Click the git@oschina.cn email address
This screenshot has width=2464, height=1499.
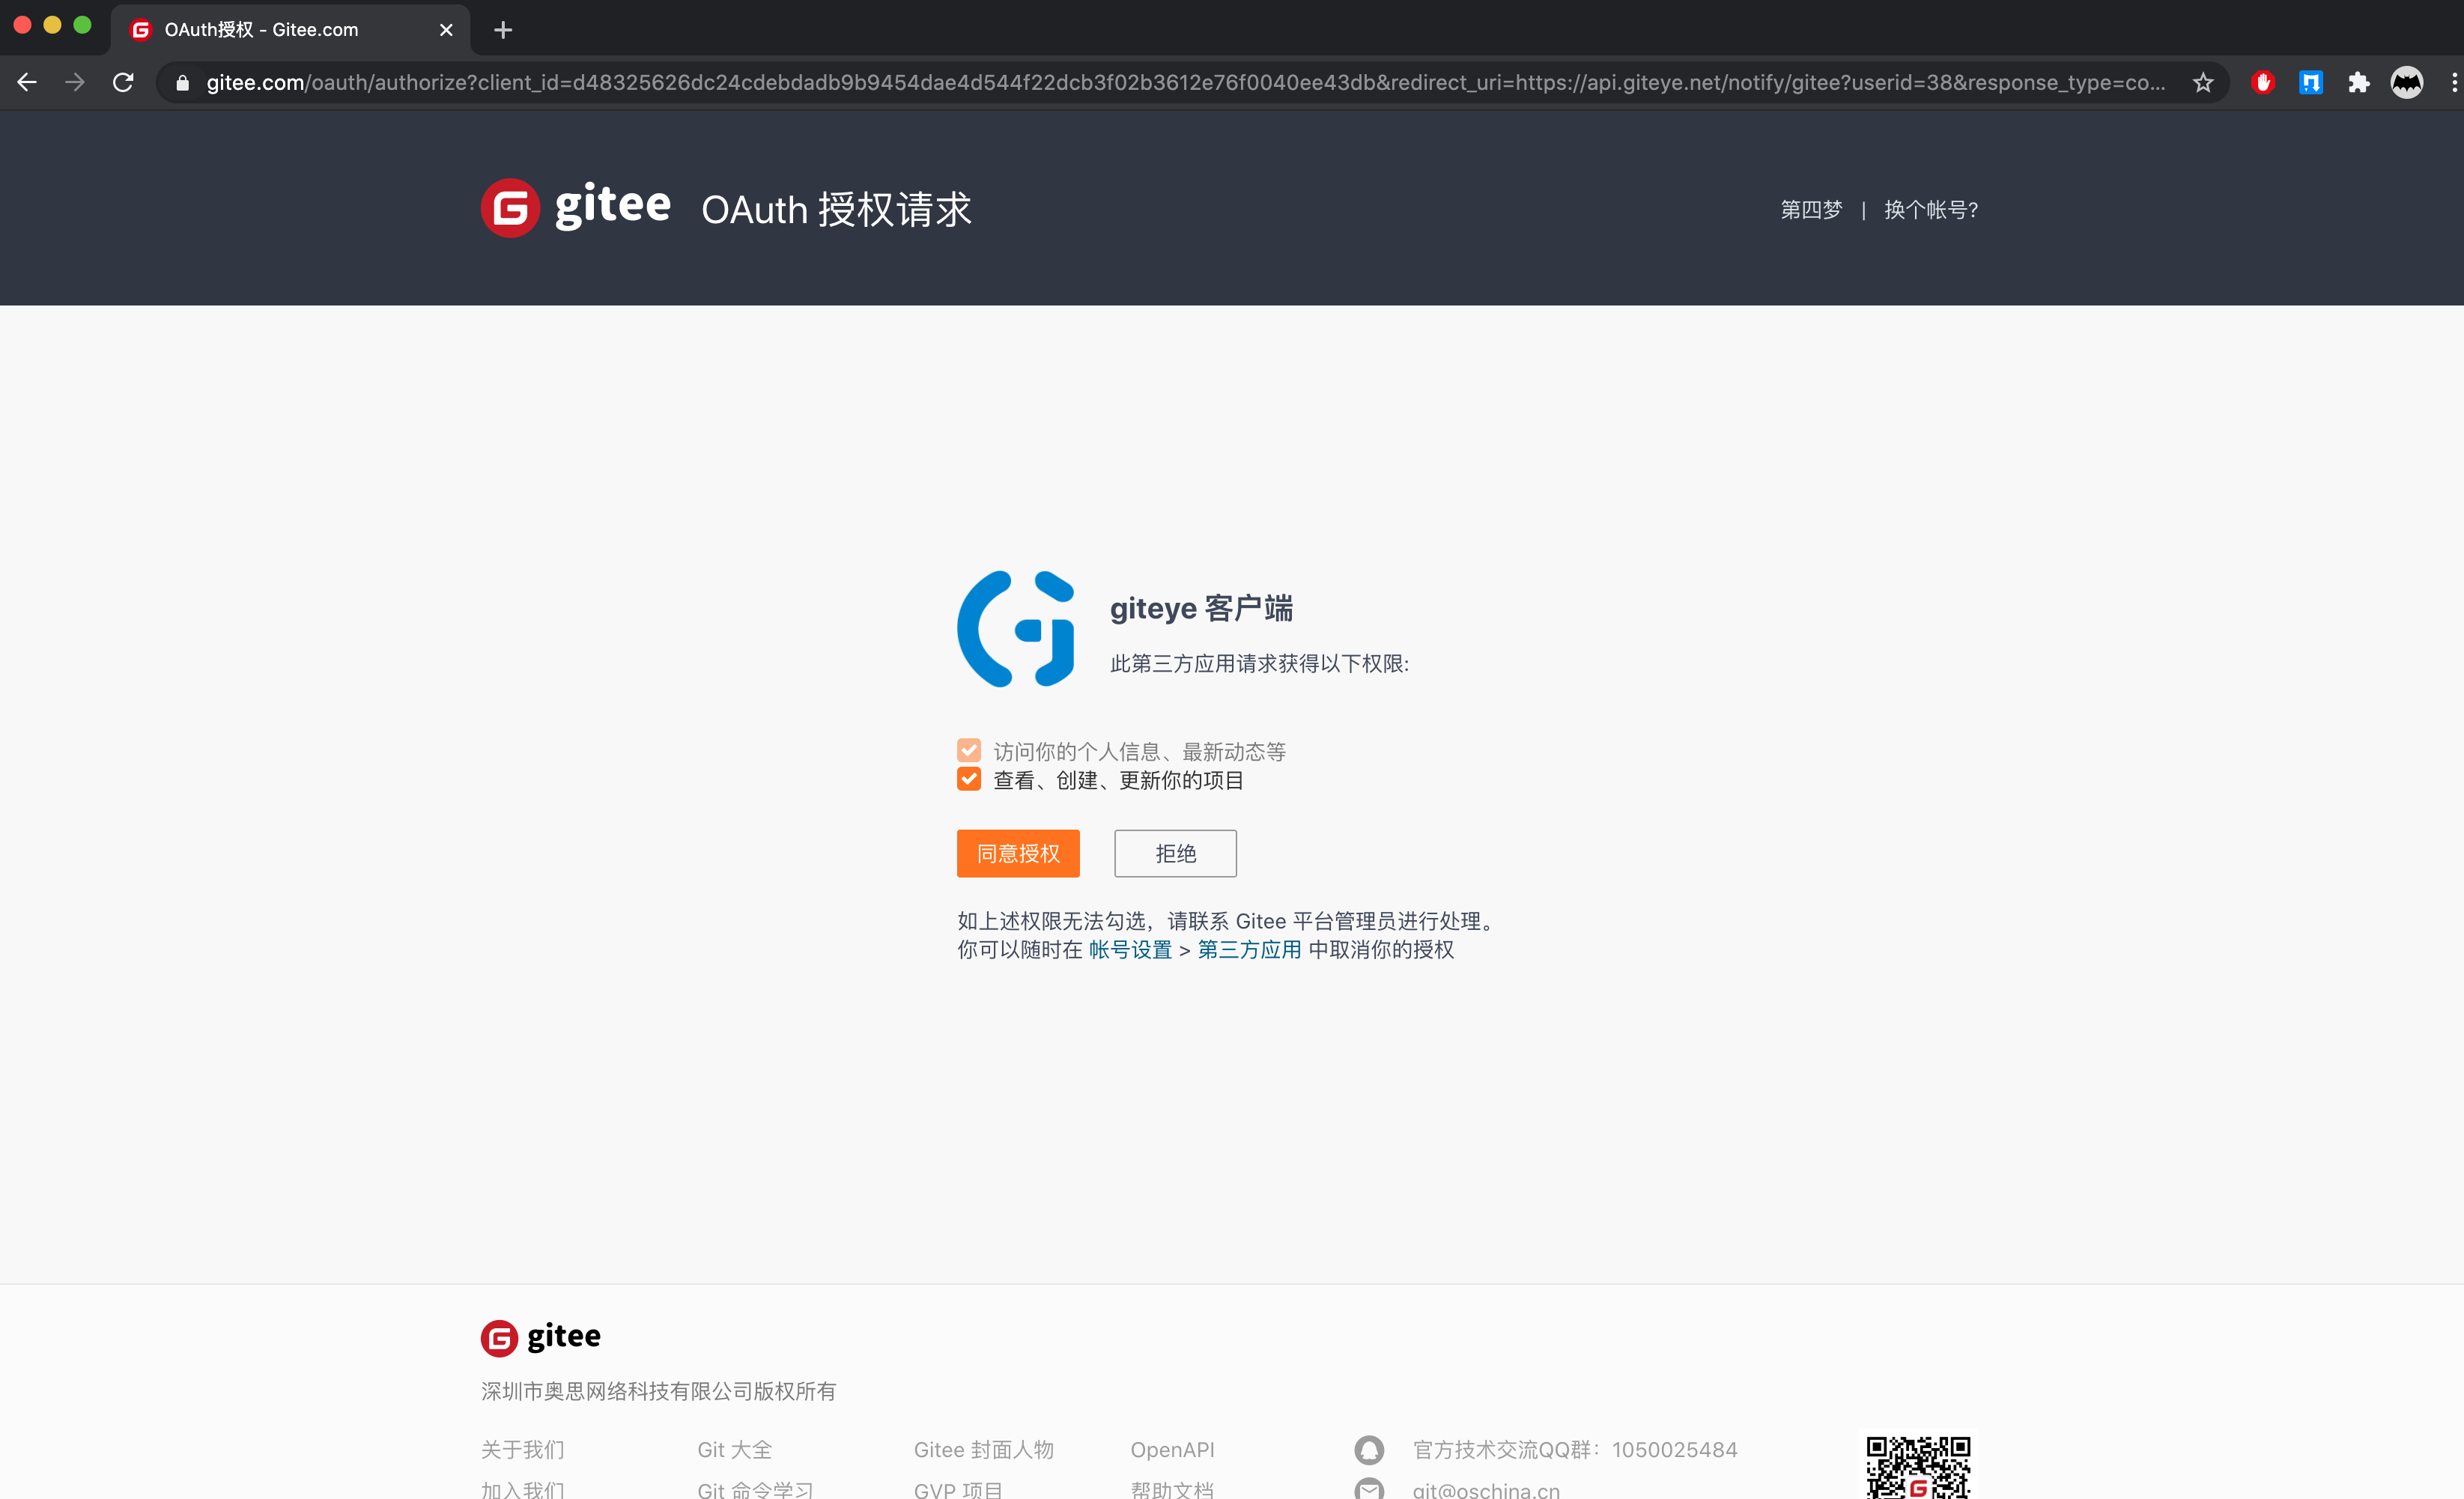[x=1486, y=1489]
